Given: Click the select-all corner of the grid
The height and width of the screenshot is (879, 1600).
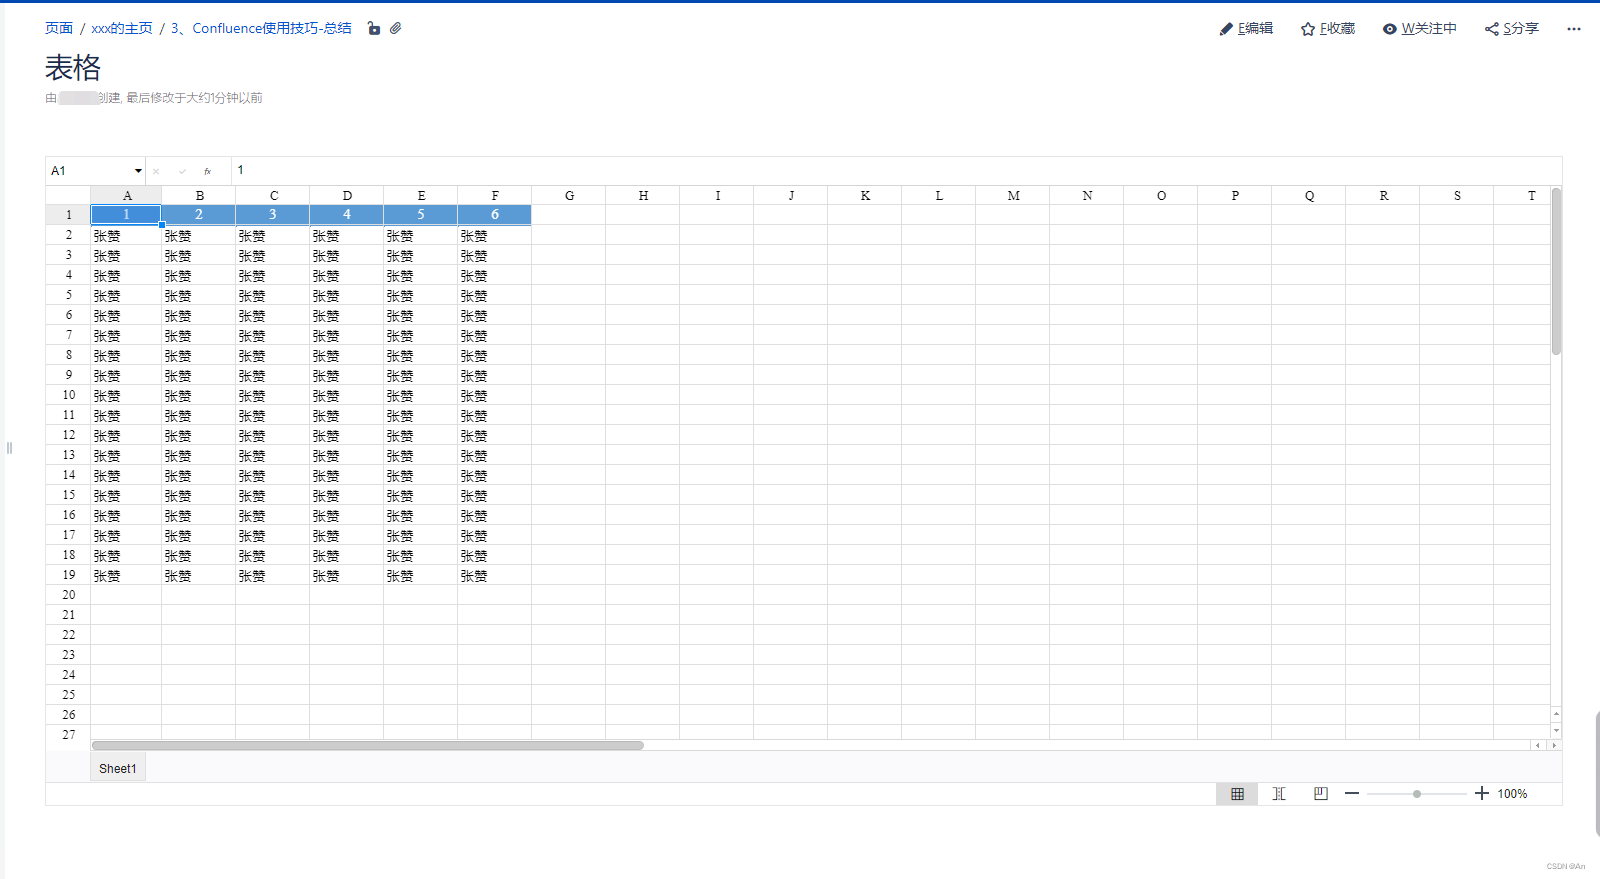Looking at the screenshot, I should click(68, 195).
